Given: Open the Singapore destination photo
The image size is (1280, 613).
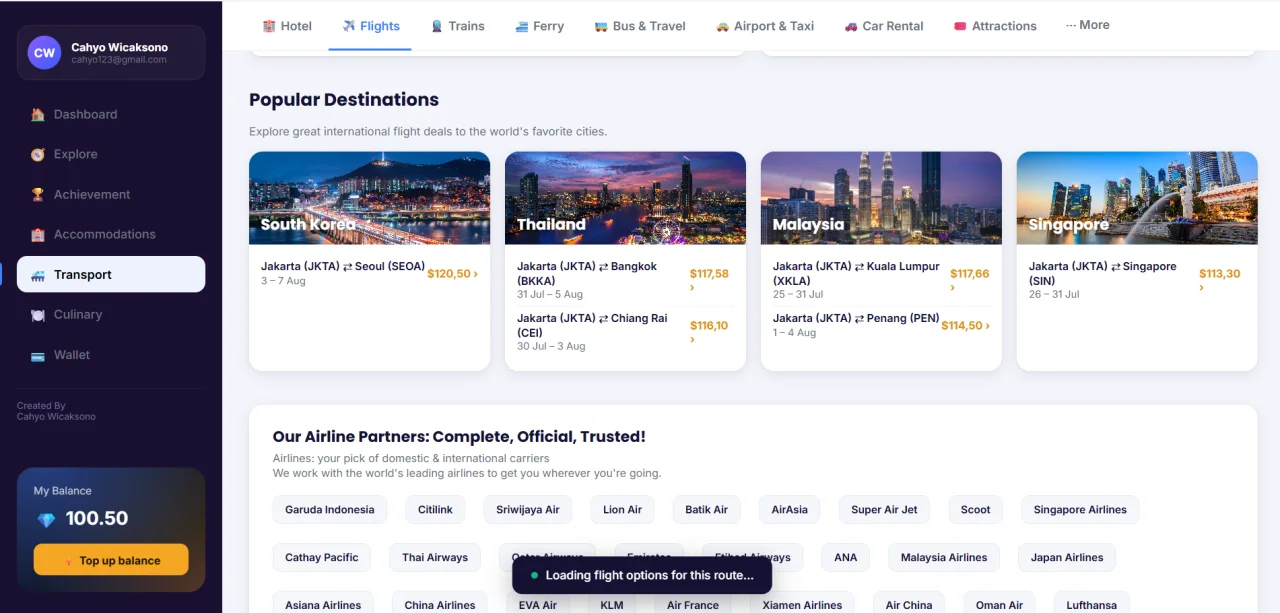Looking at the screenshot, I should coord(1137,198).
